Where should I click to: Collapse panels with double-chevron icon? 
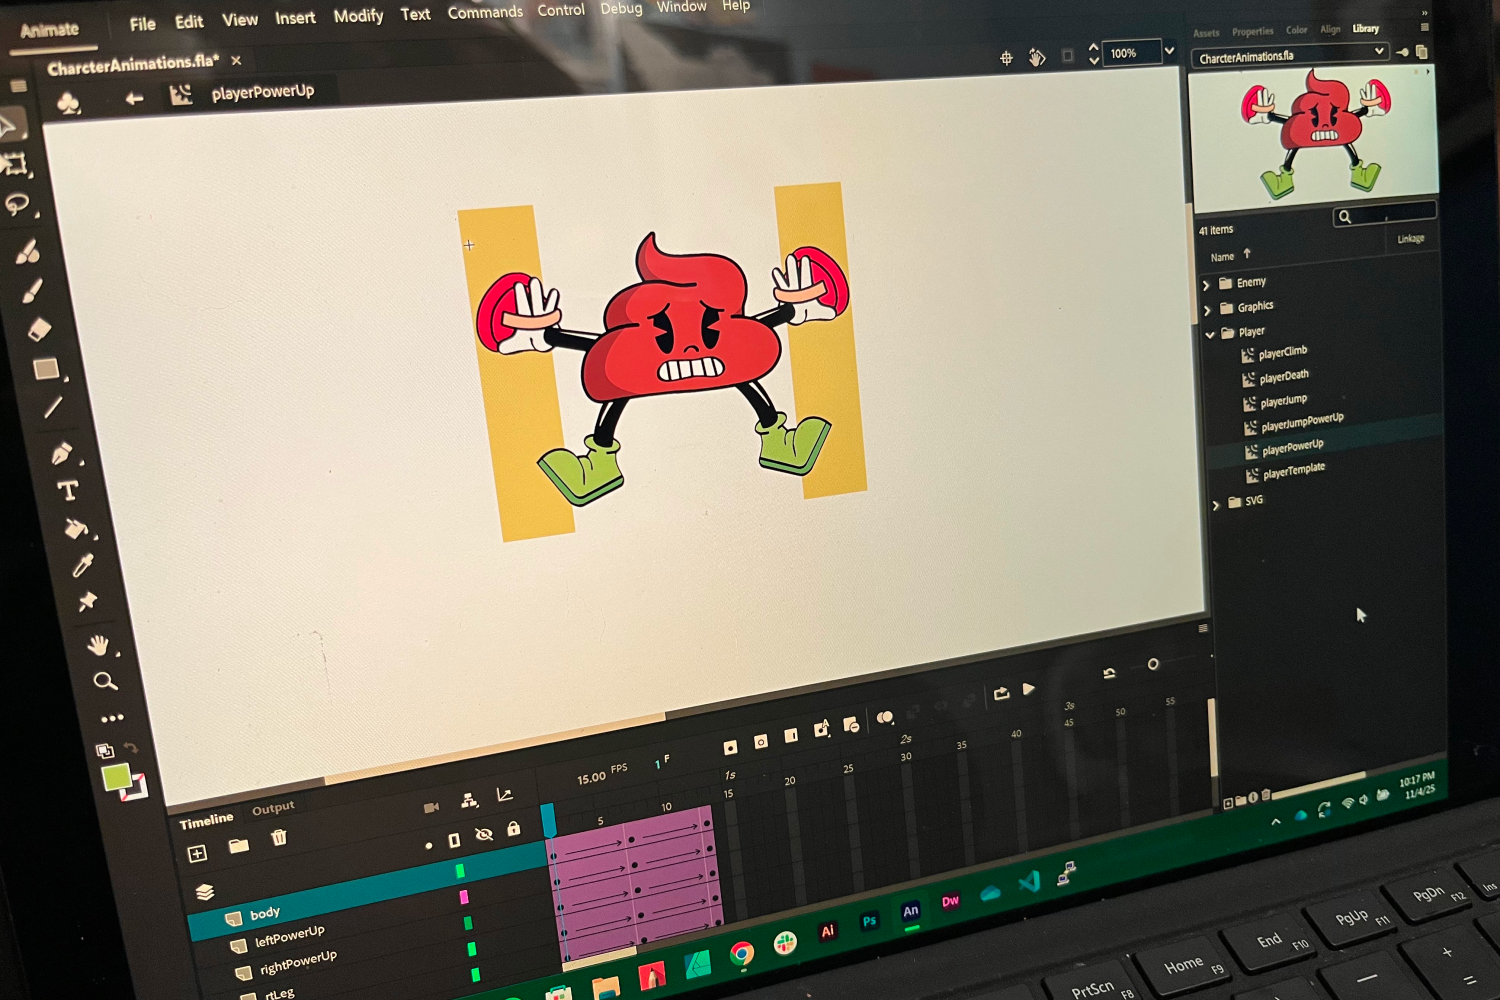tap(1424, 13)
